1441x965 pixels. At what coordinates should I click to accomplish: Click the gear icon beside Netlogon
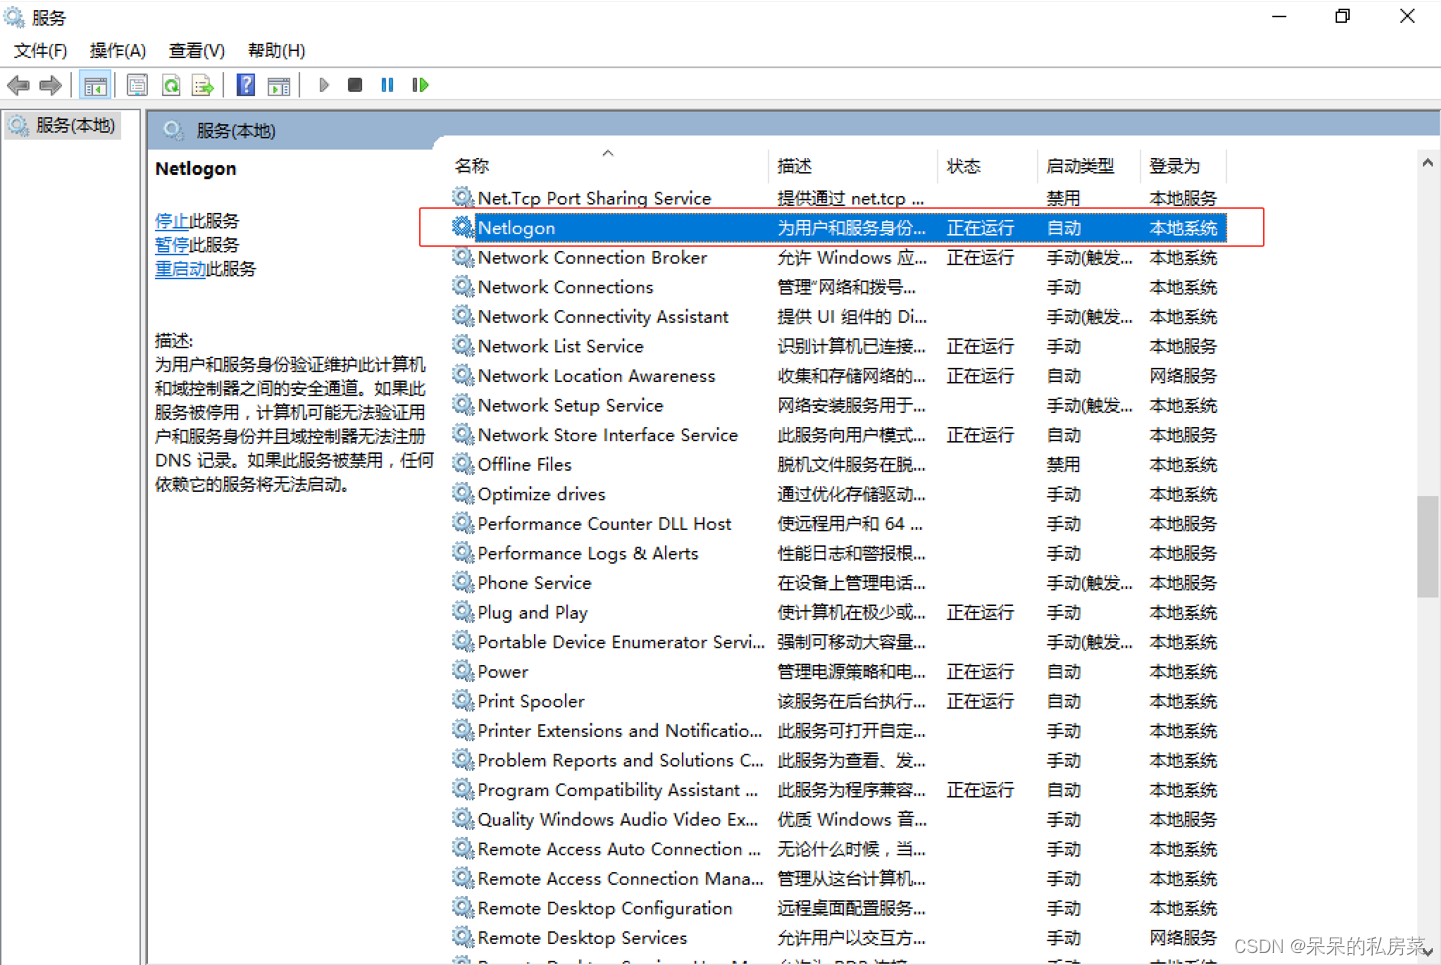tap(462, 227)
